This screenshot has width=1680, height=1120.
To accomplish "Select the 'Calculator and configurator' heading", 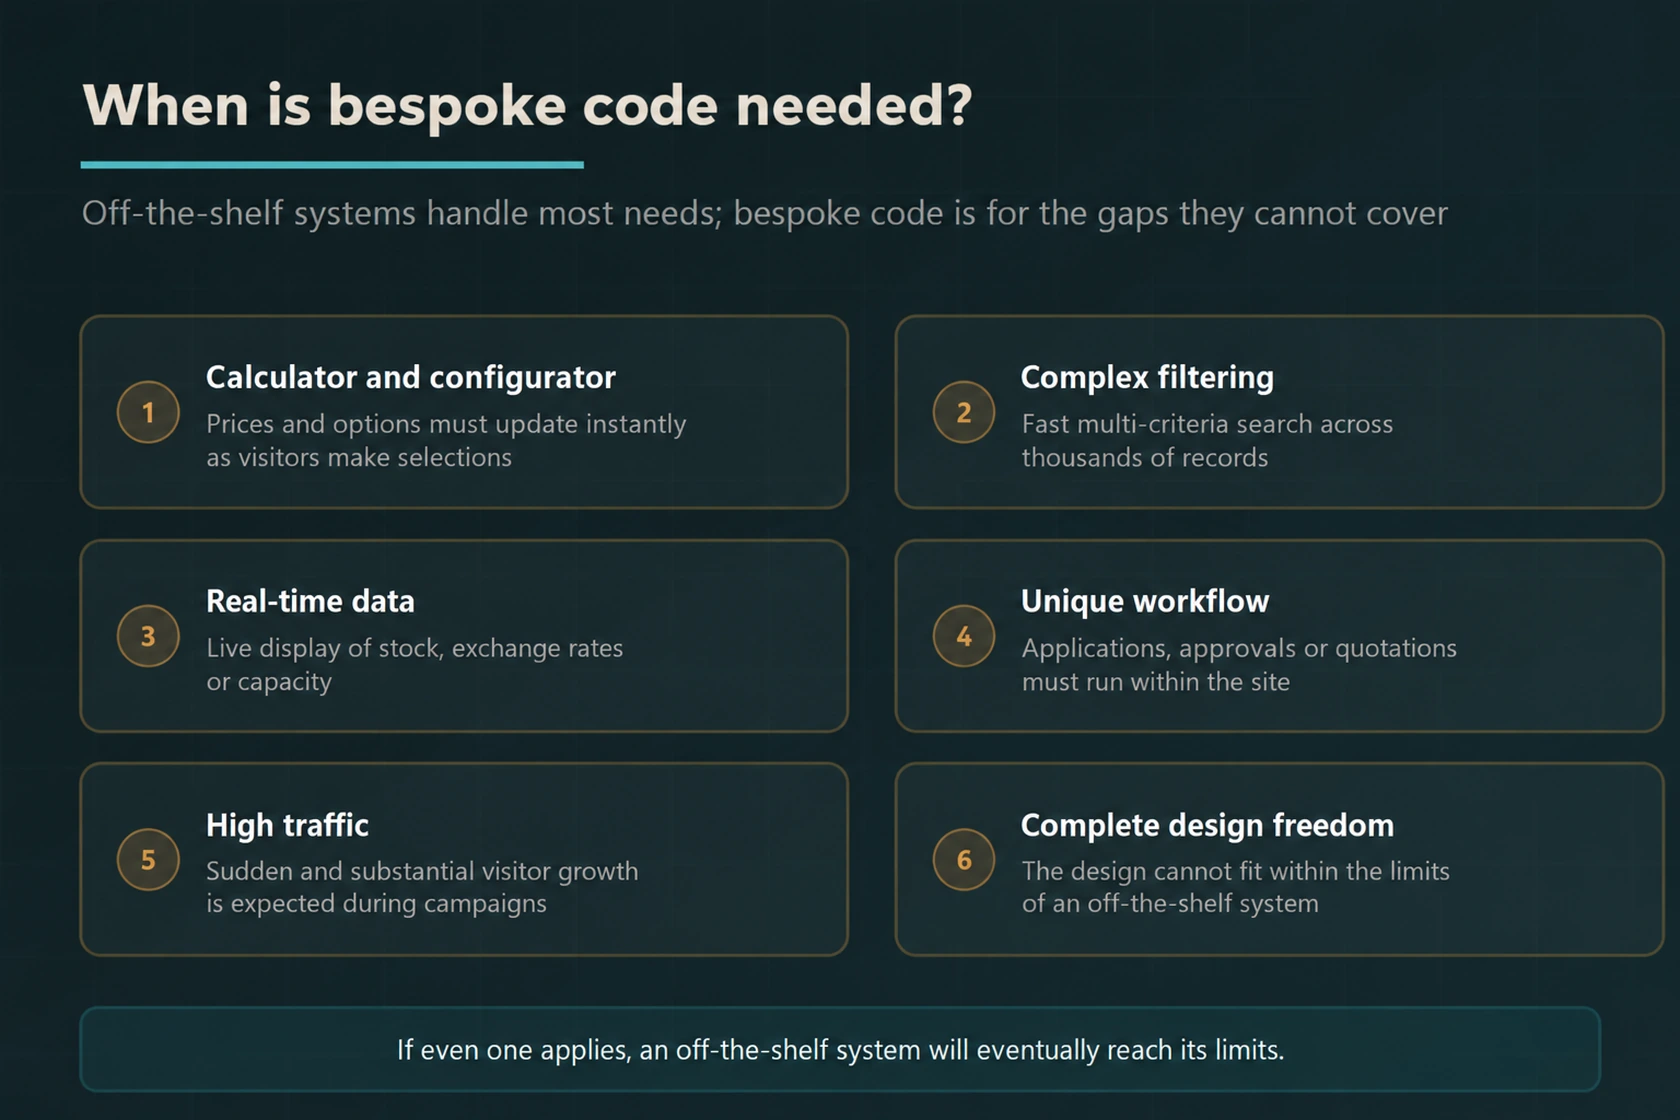I will click(411, 377).
